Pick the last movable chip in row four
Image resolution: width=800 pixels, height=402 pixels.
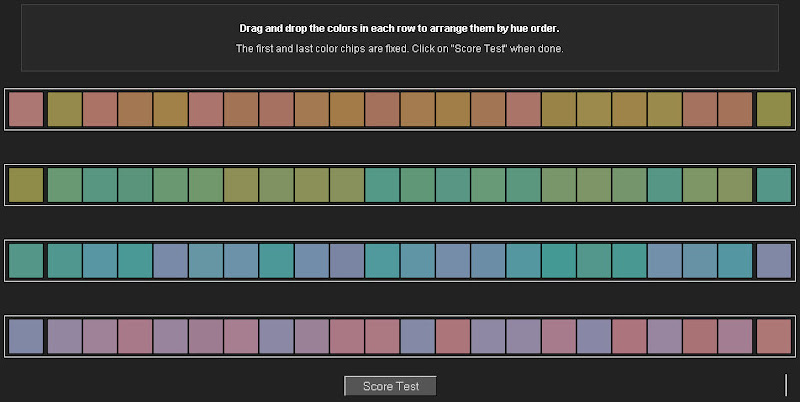click(734, 337)
